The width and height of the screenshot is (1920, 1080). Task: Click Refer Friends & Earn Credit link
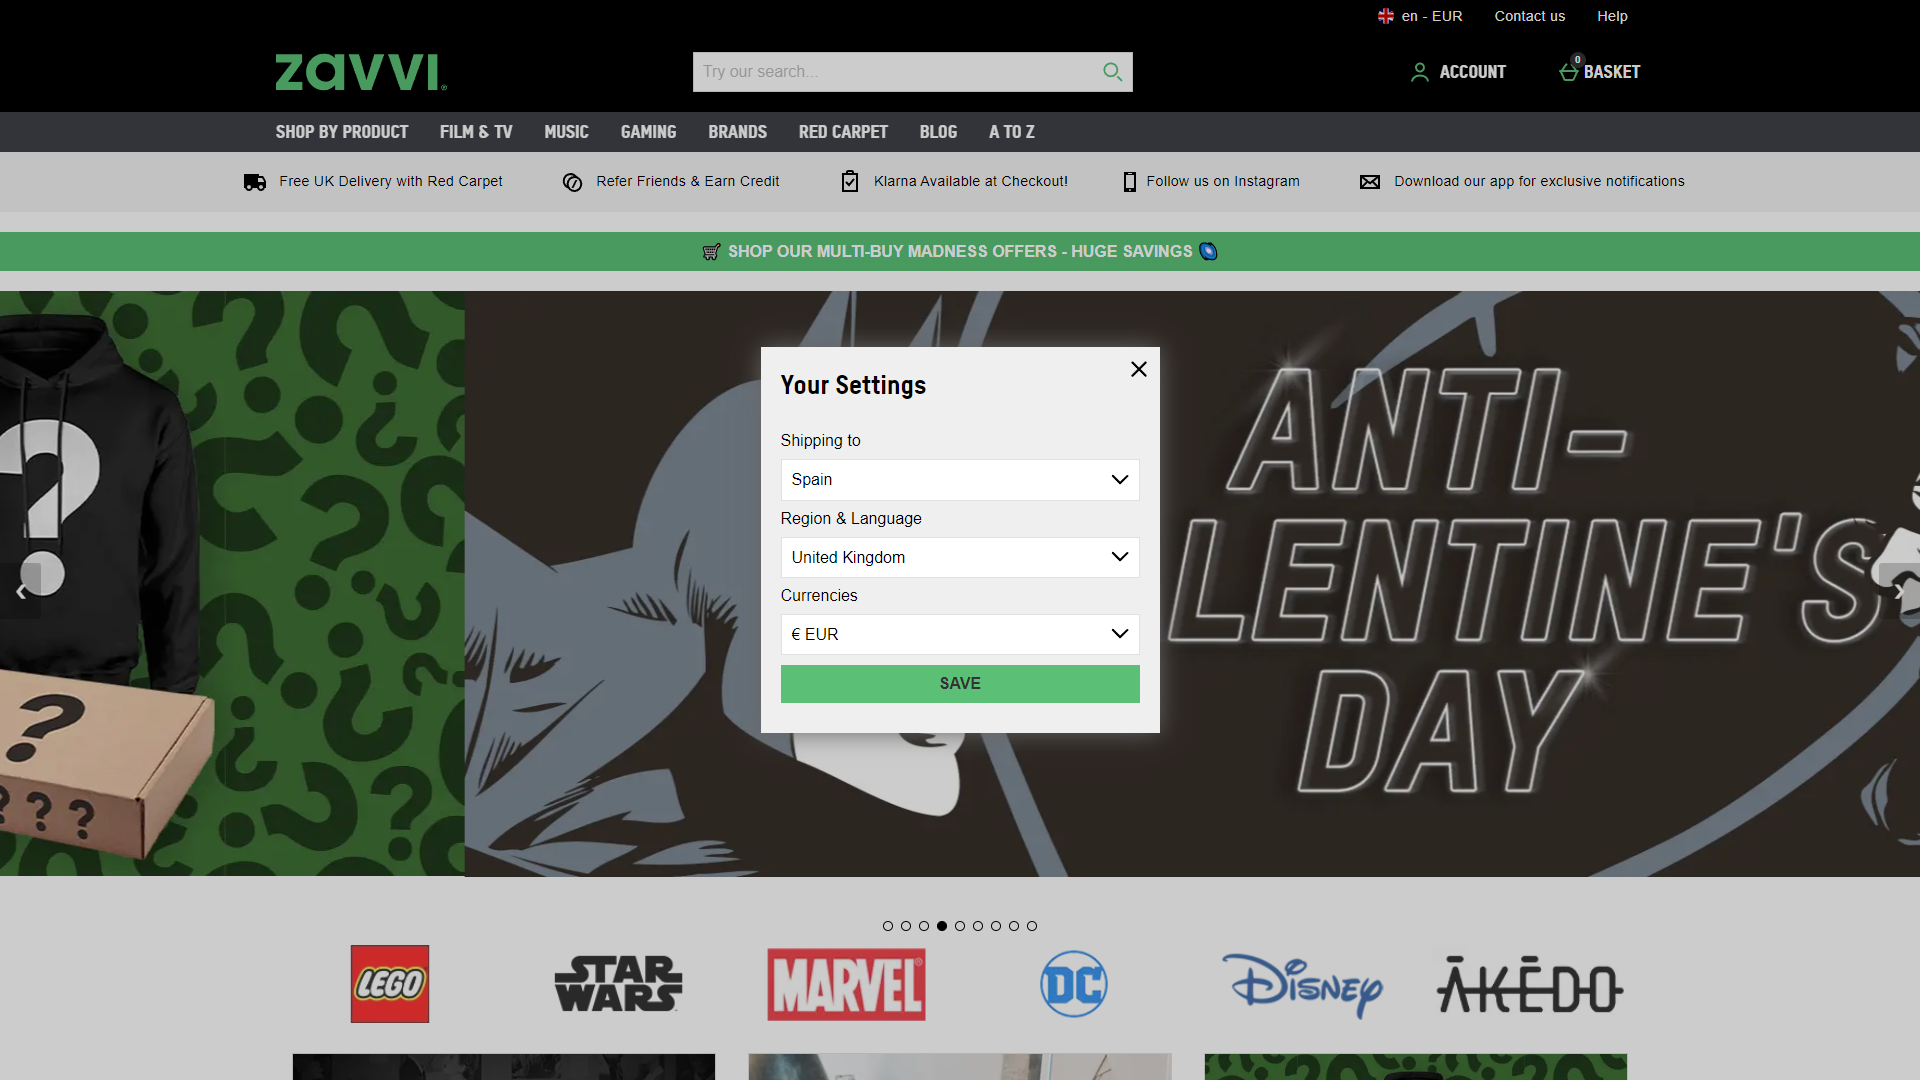pyautogui.click(x=688, y=181)
